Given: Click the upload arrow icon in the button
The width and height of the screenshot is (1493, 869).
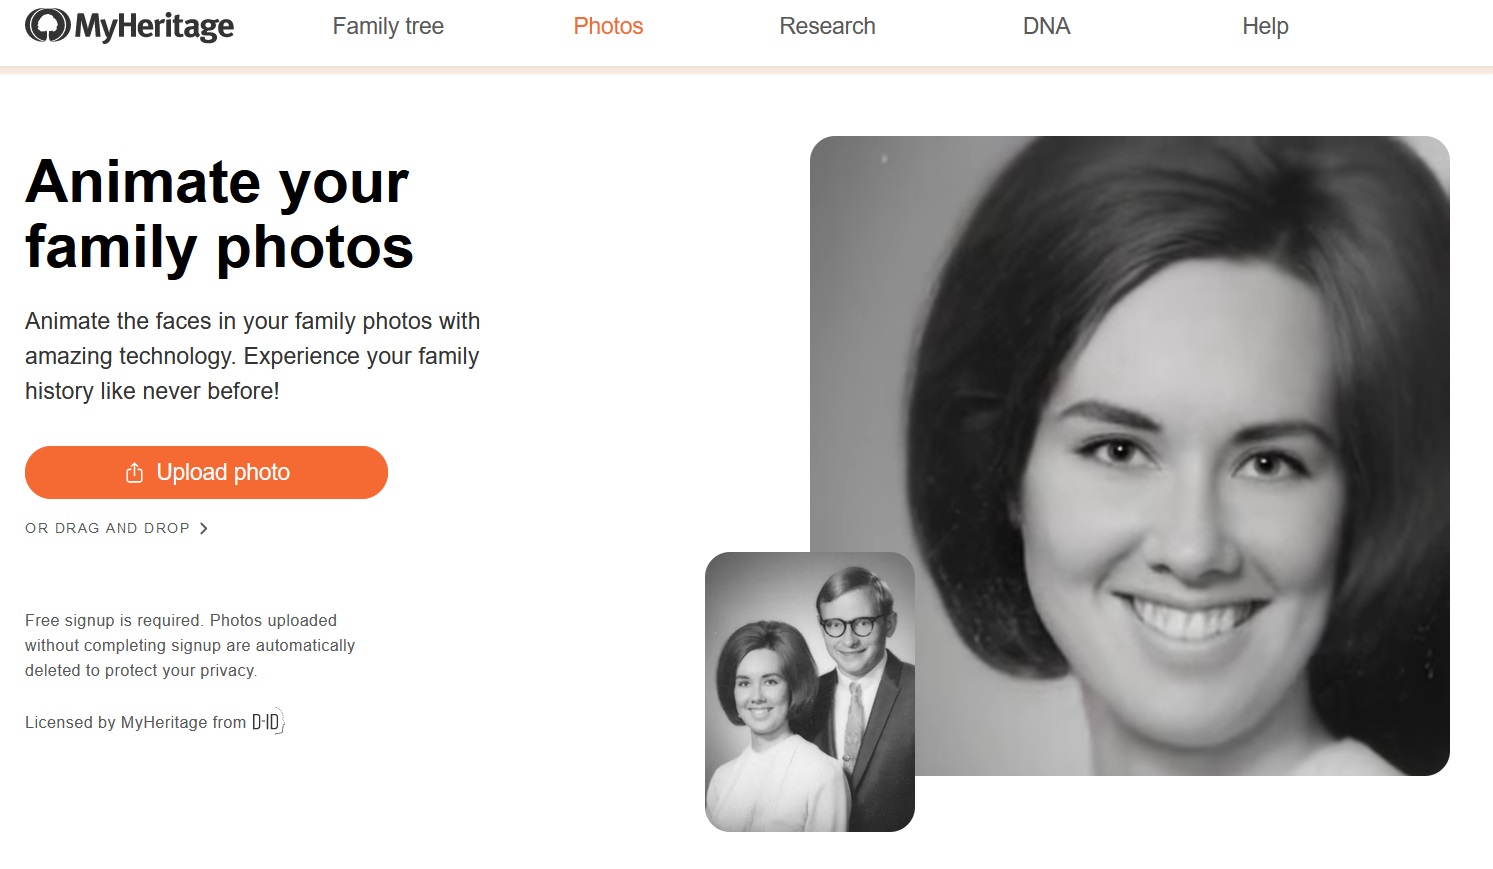Looking at the screenshot, I should [135, 472].
